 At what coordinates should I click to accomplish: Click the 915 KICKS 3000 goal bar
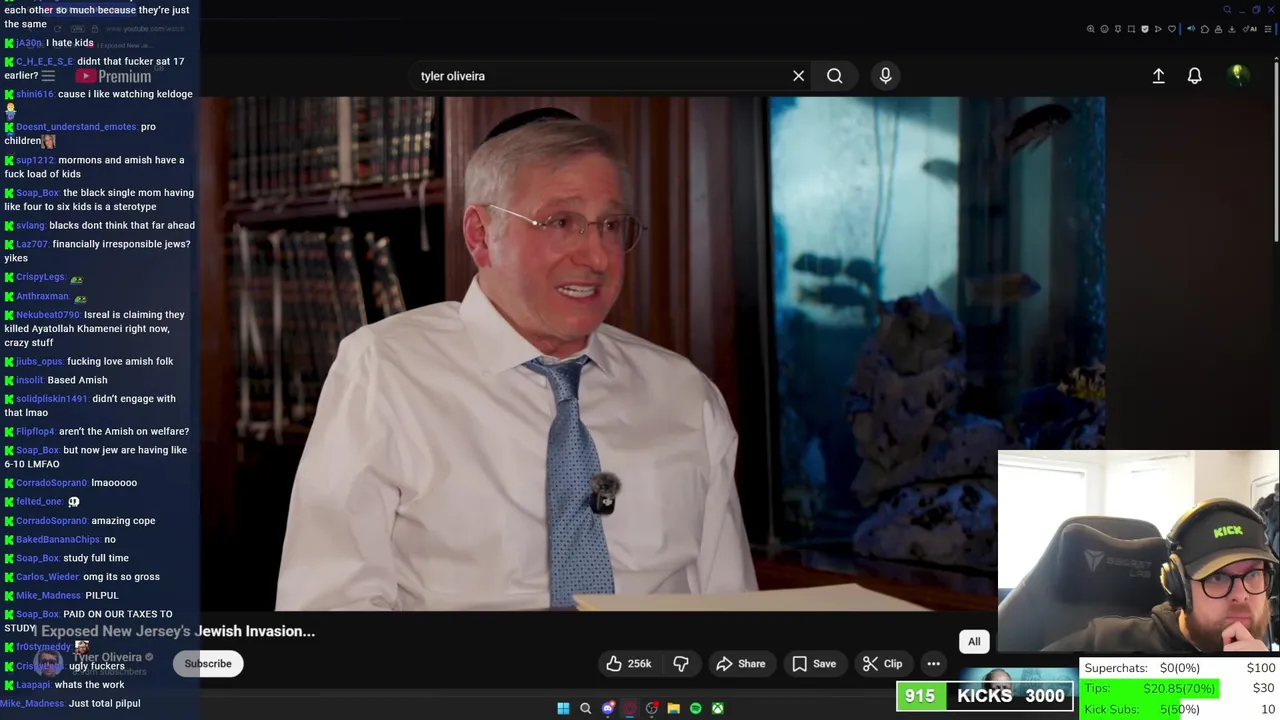(x=985, y=696)
